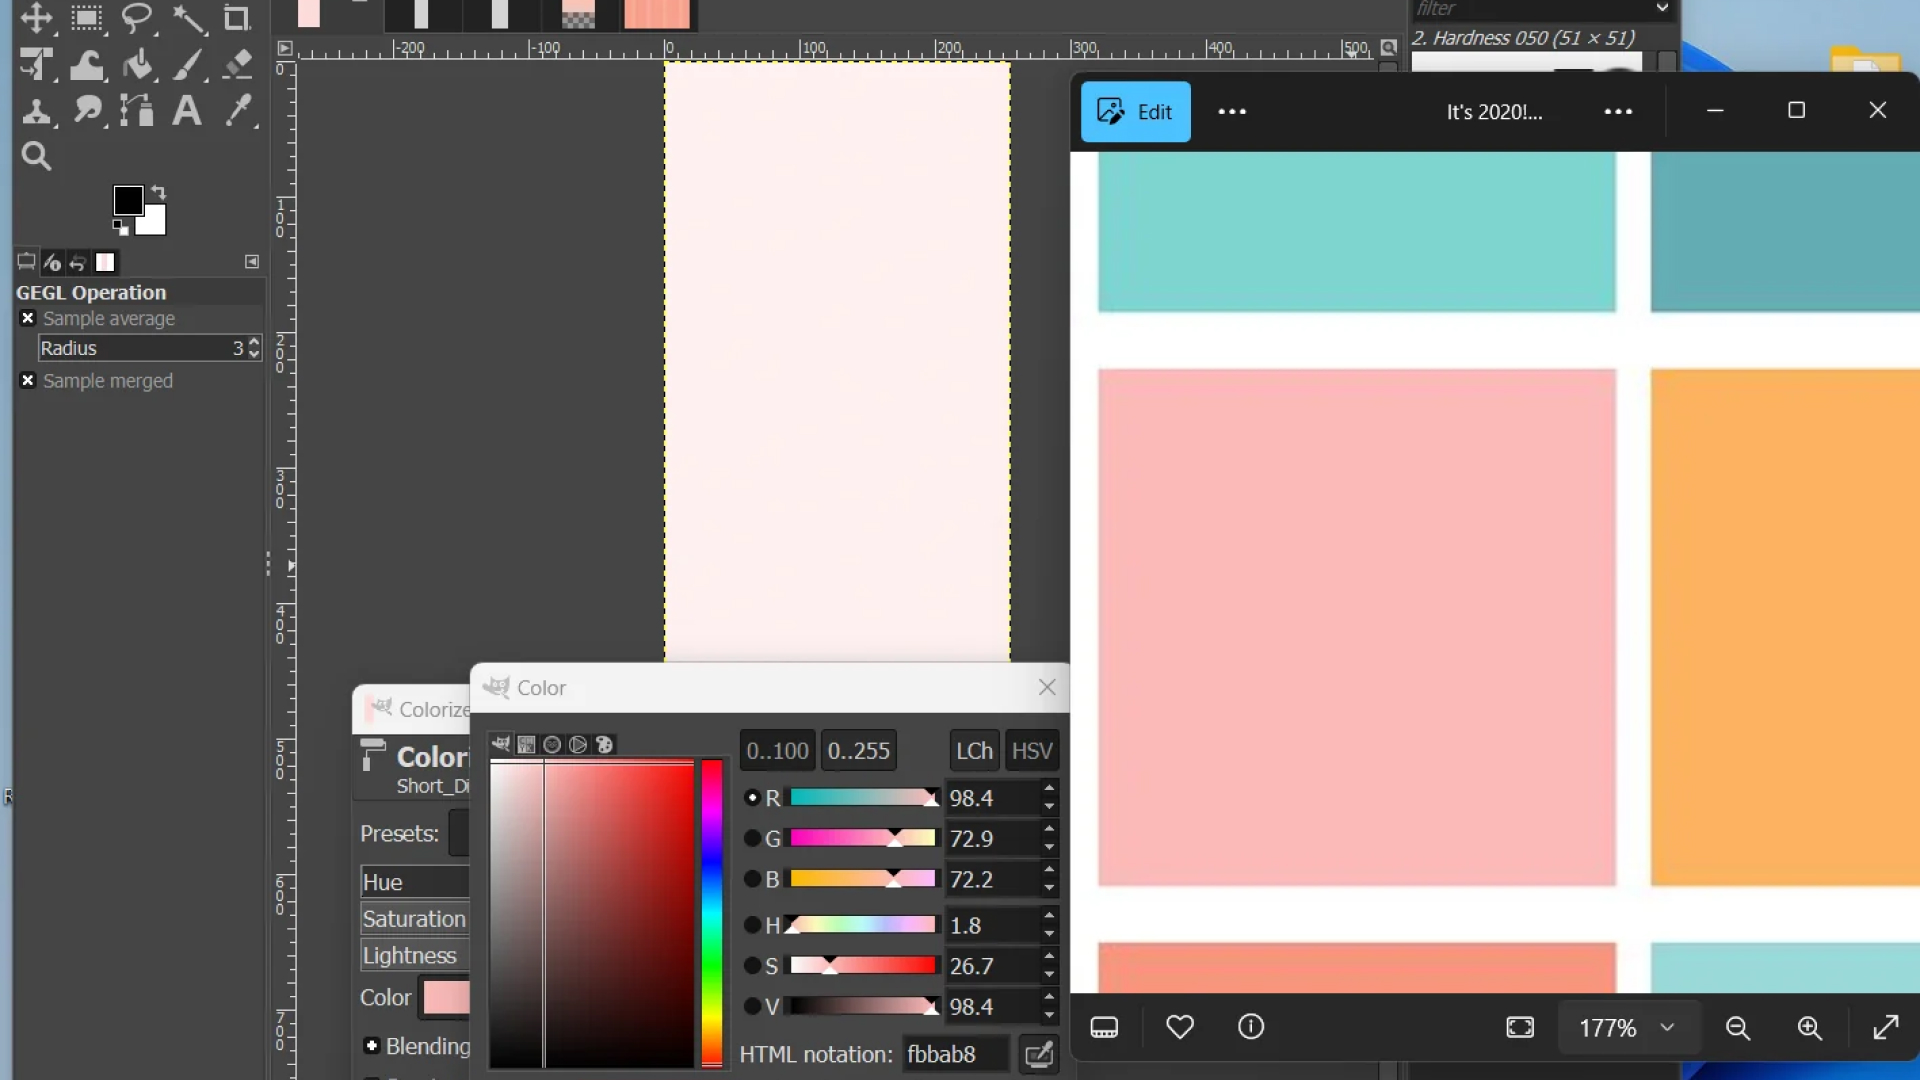Select the pink color swatch
The image size is (1920, 1080).
coord(448,997)
